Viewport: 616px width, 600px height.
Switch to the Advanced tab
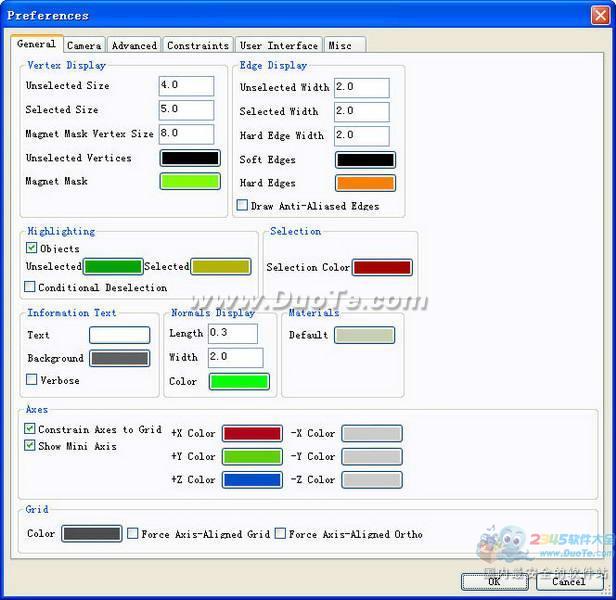(x=134, y=45)
